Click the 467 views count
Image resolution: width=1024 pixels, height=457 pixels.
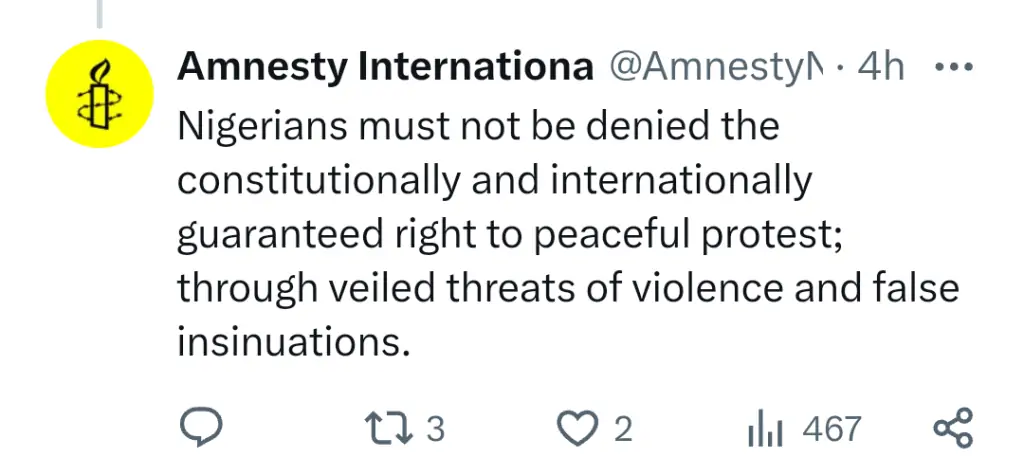coord(831,429)
